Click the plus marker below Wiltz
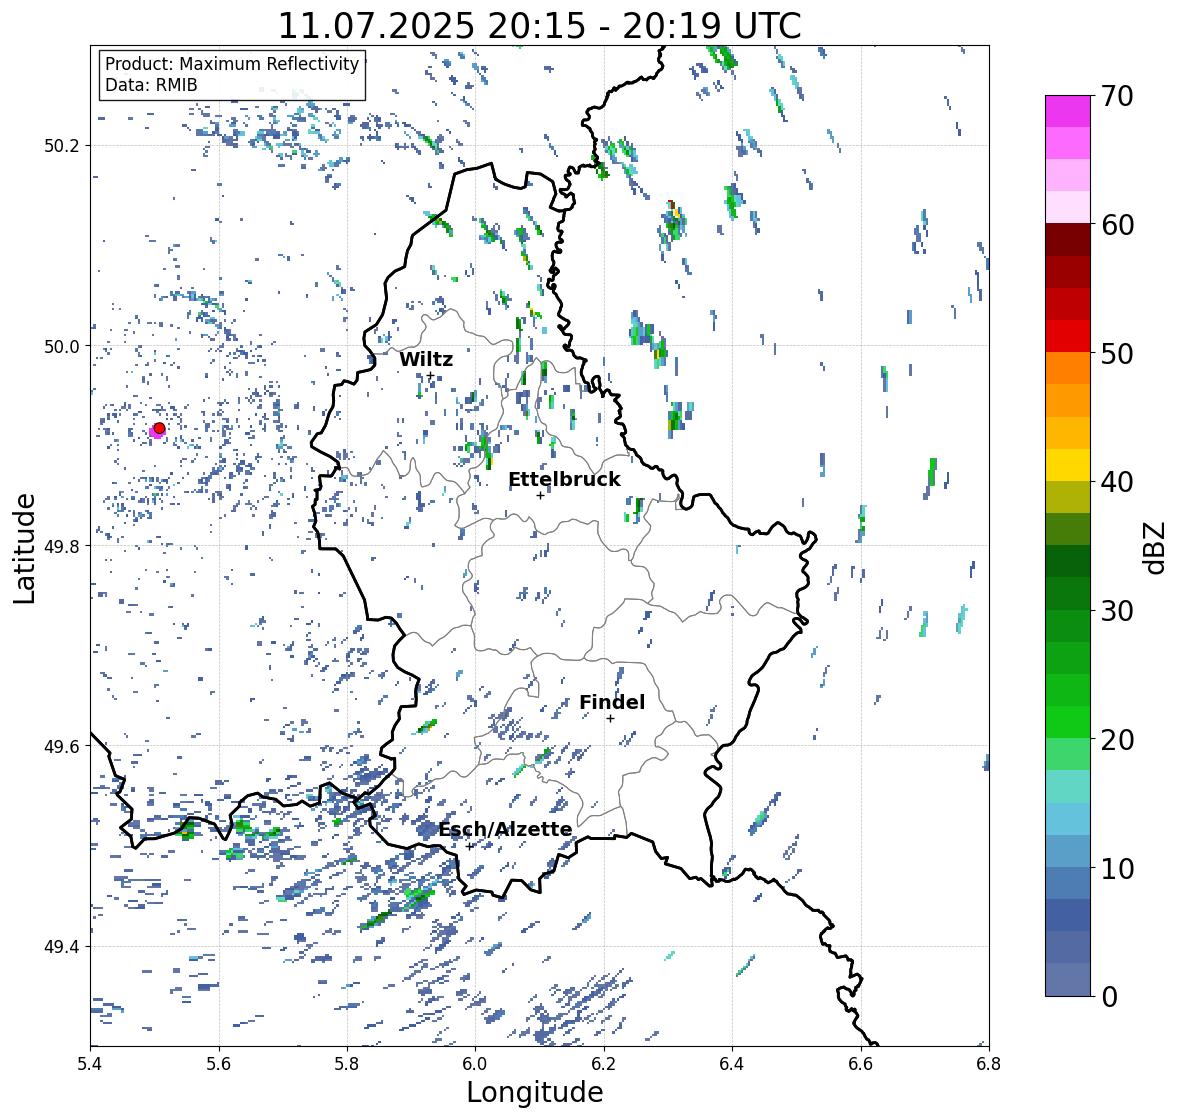The image size is (1179, 1117). [430, 376]
